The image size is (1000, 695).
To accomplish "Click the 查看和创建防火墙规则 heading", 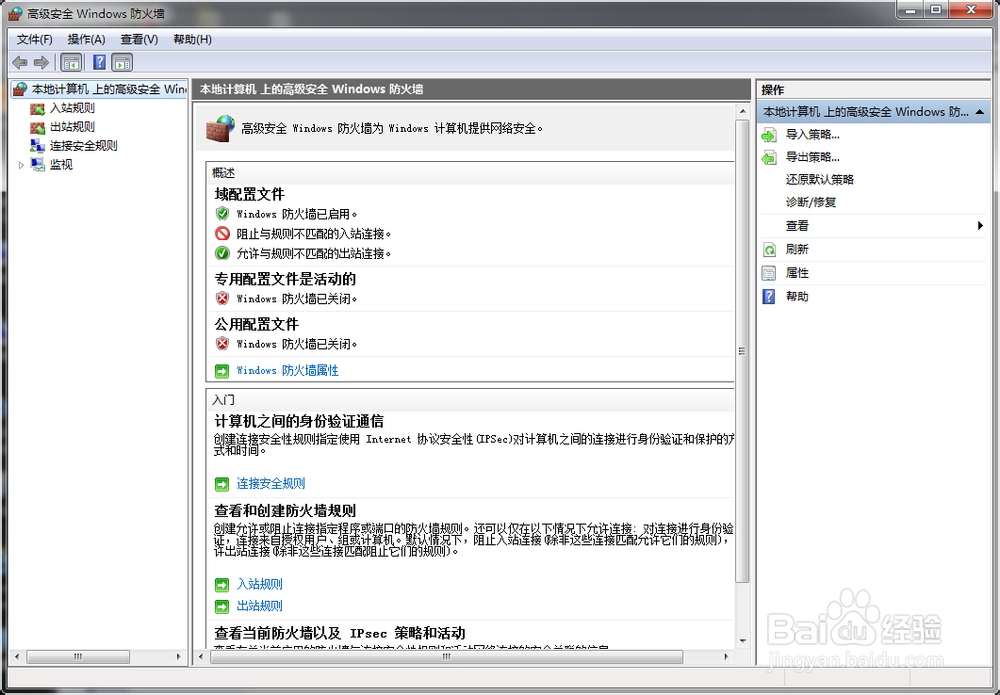I will (285, 511).
